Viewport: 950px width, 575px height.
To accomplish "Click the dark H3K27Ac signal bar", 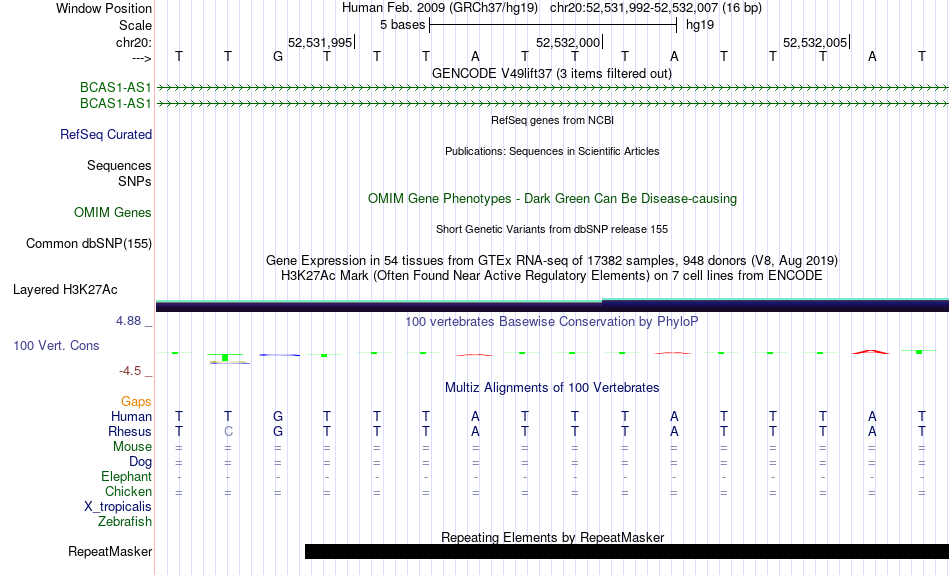I will pyautogui.click(x=552, y=305).
